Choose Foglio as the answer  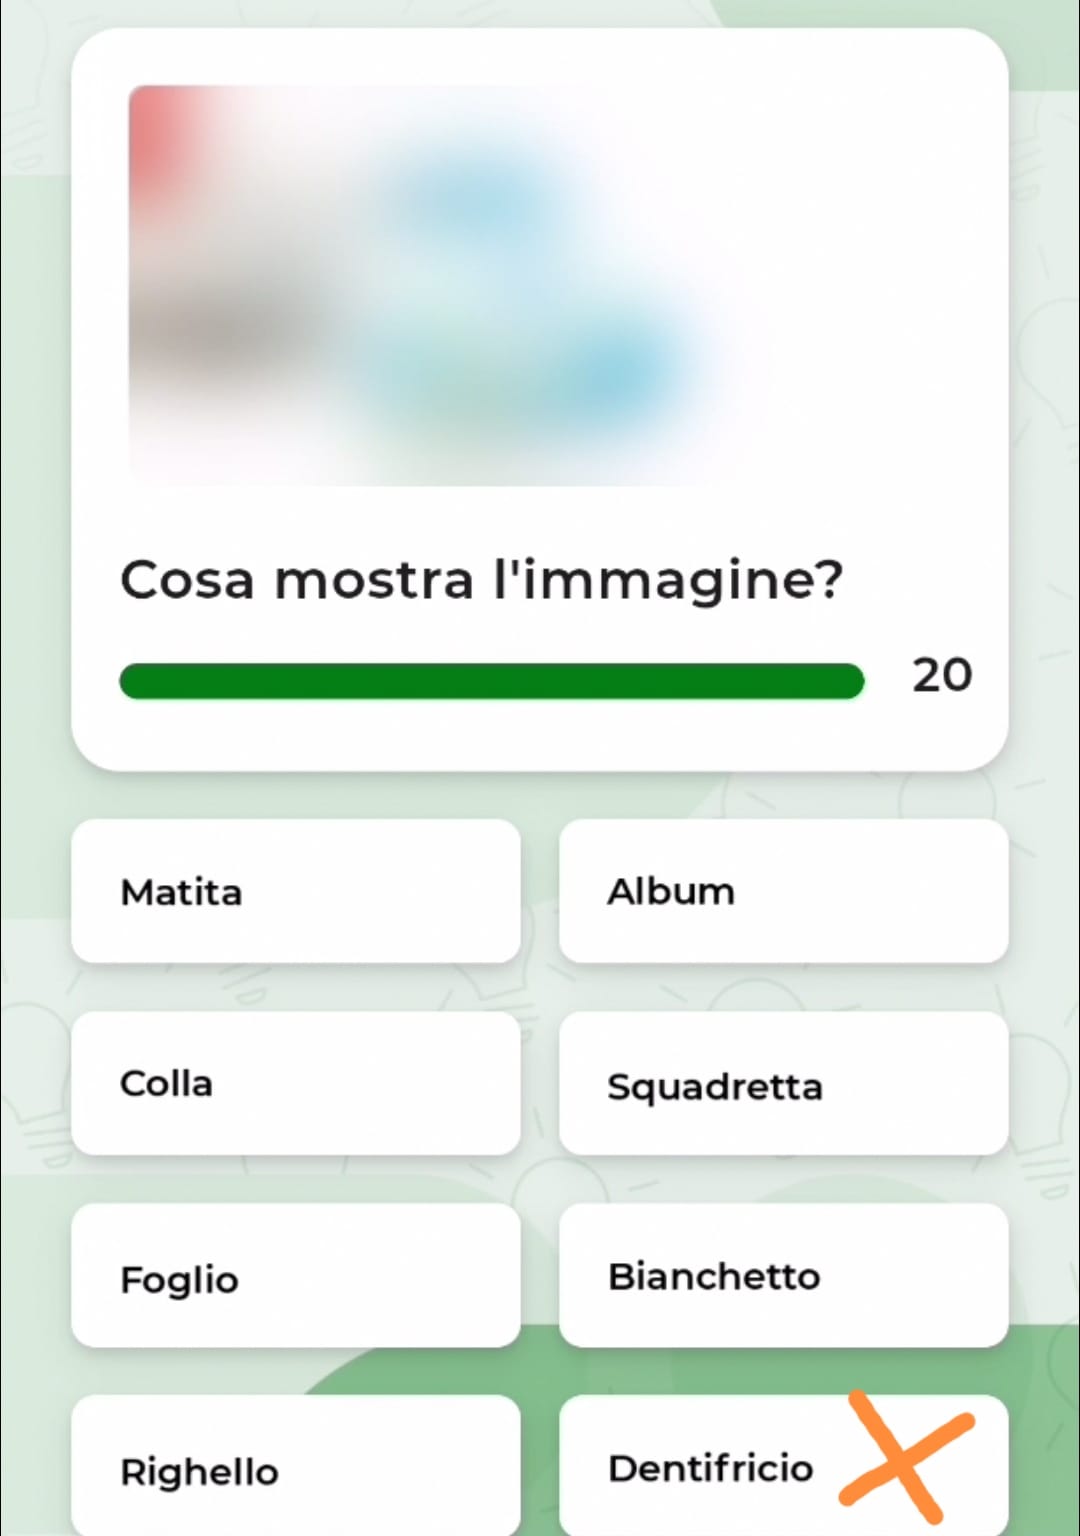(x=296, y=1275)
